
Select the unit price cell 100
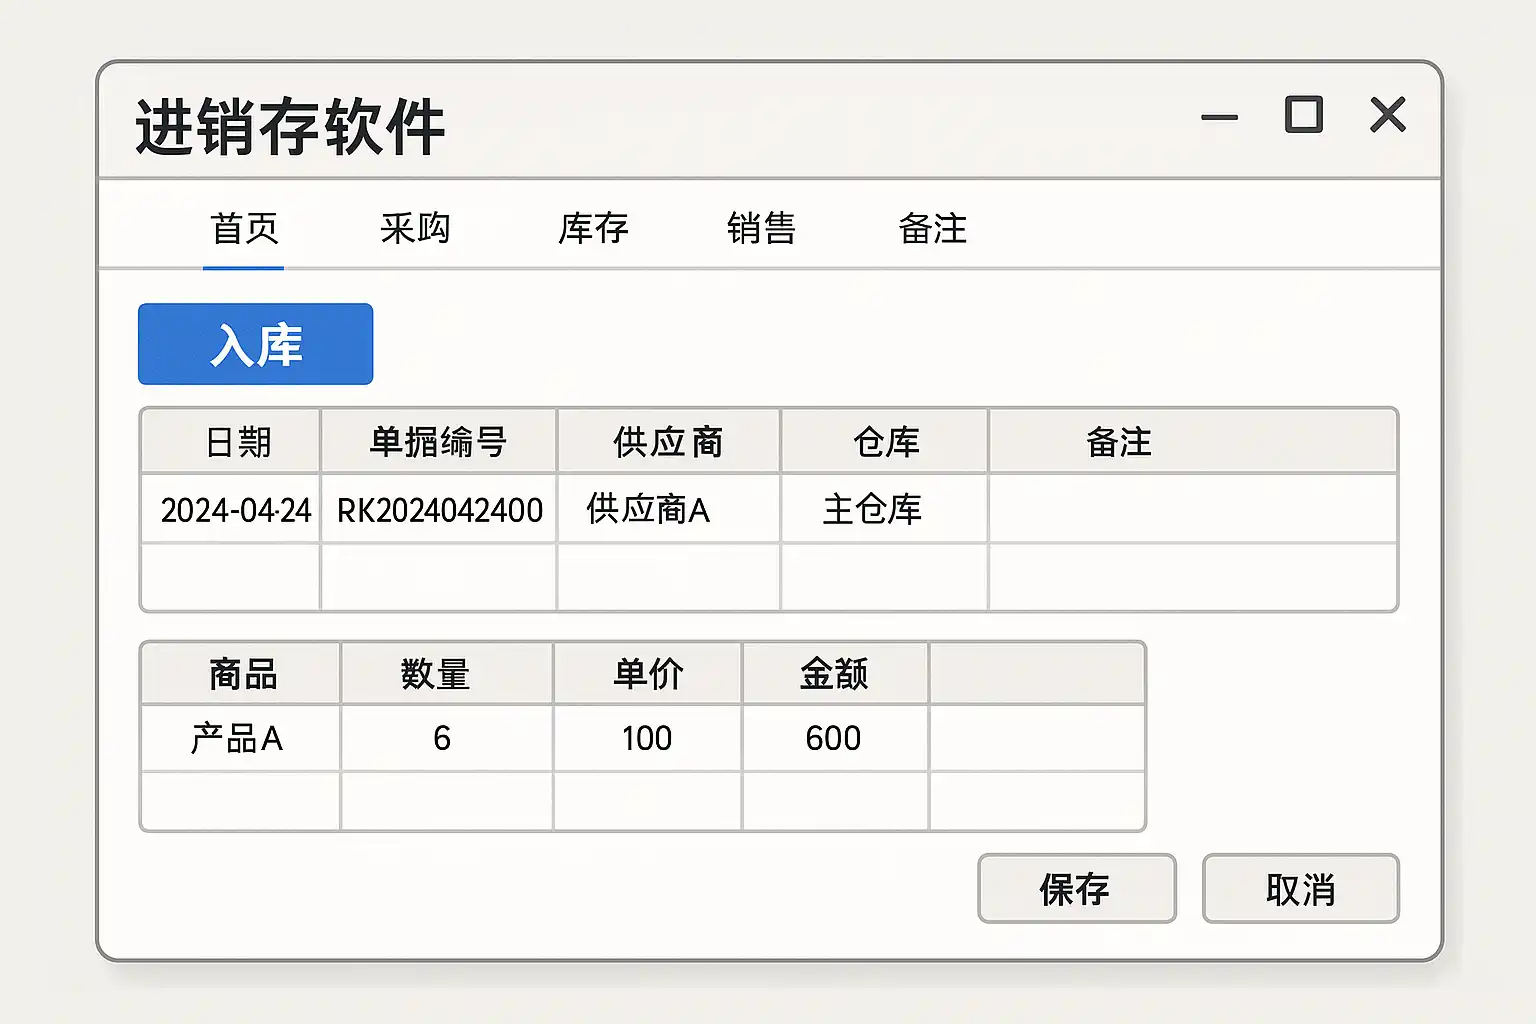pos(647,739)
